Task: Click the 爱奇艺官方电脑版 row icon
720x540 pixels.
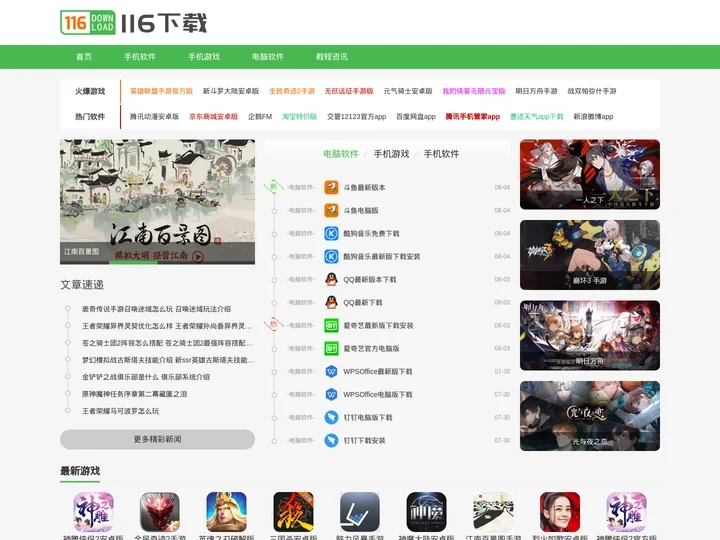Action: pyautogui.click(x=331, y=349)
